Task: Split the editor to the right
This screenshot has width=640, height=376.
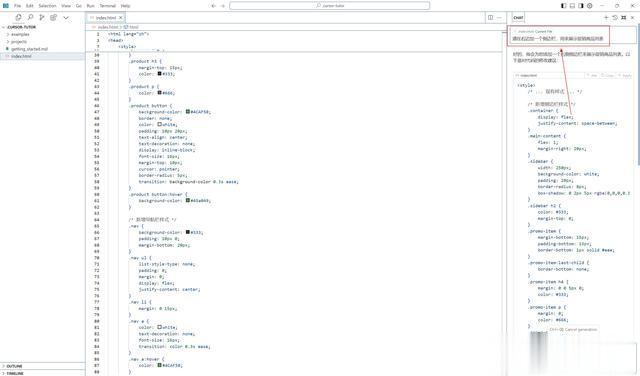Action: (490, 18)
